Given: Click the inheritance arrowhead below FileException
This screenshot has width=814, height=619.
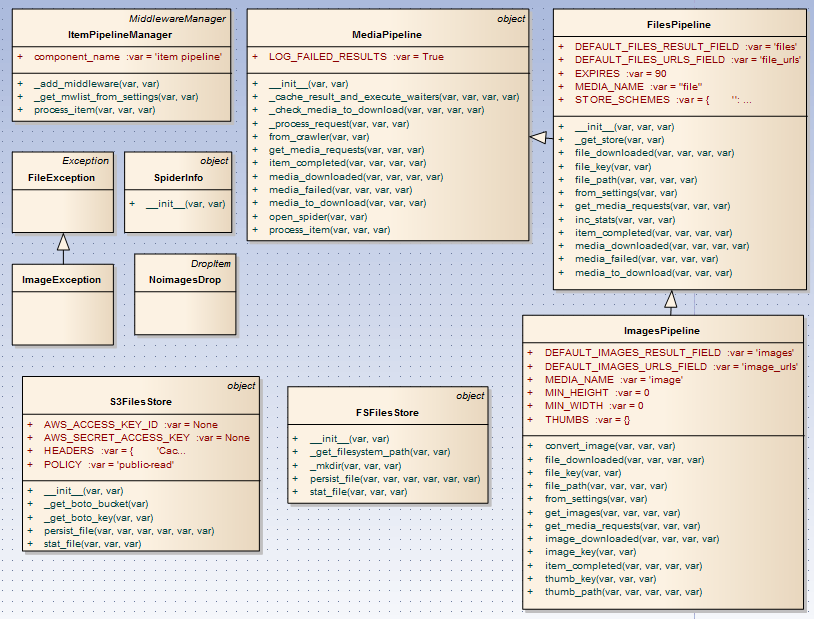Looking at the screenshot, I should pos(63,241).
